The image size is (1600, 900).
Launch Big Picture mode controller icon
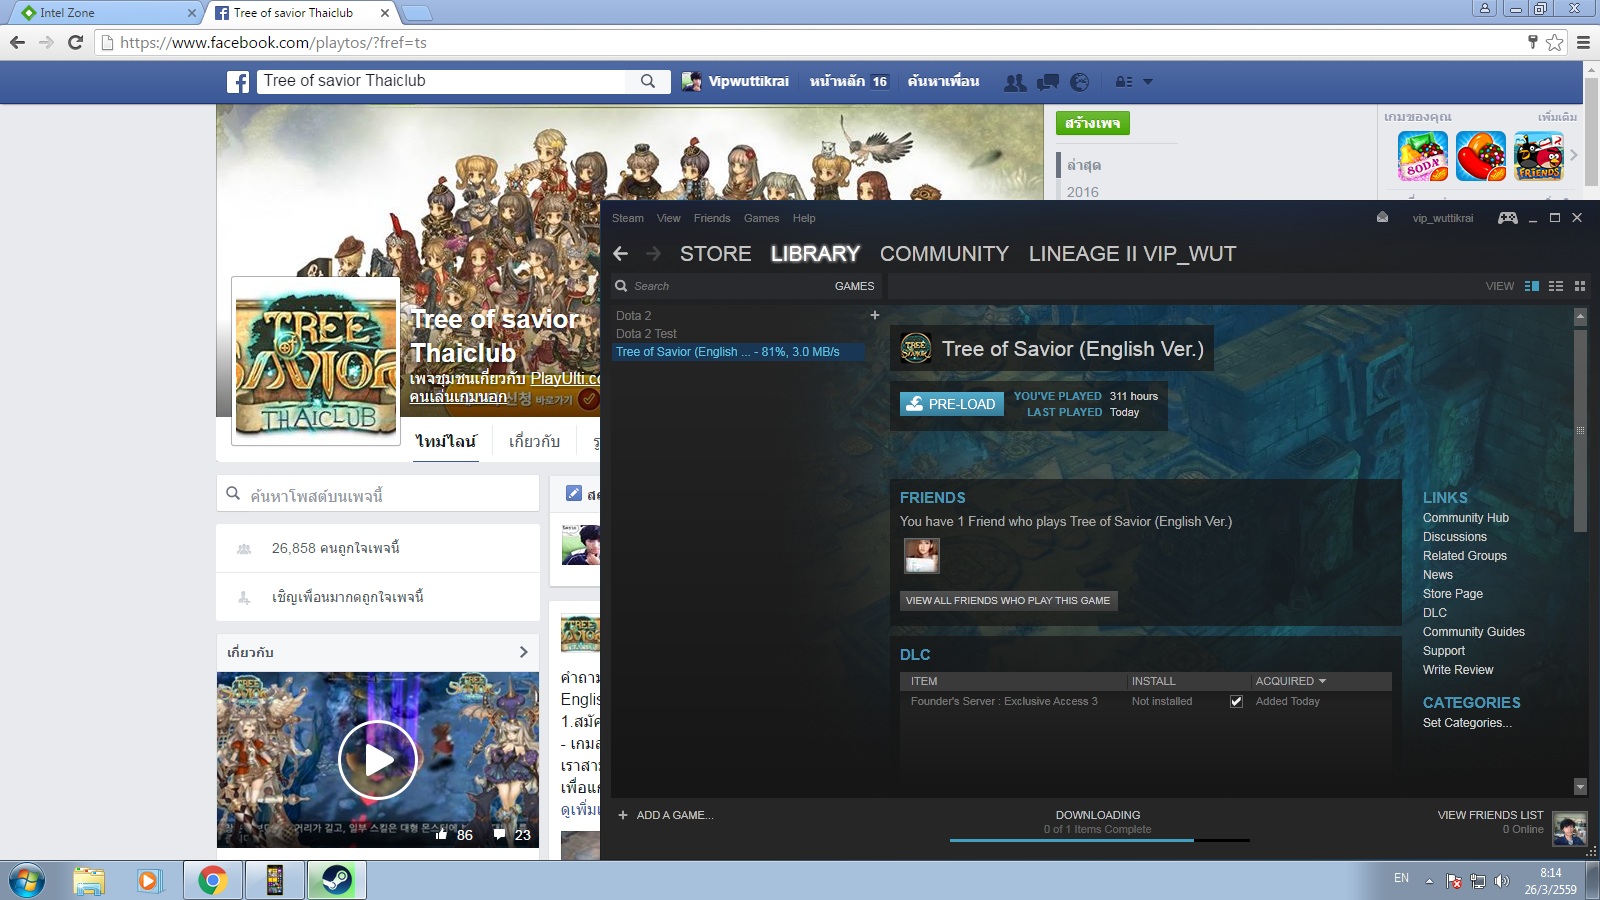1507,218
